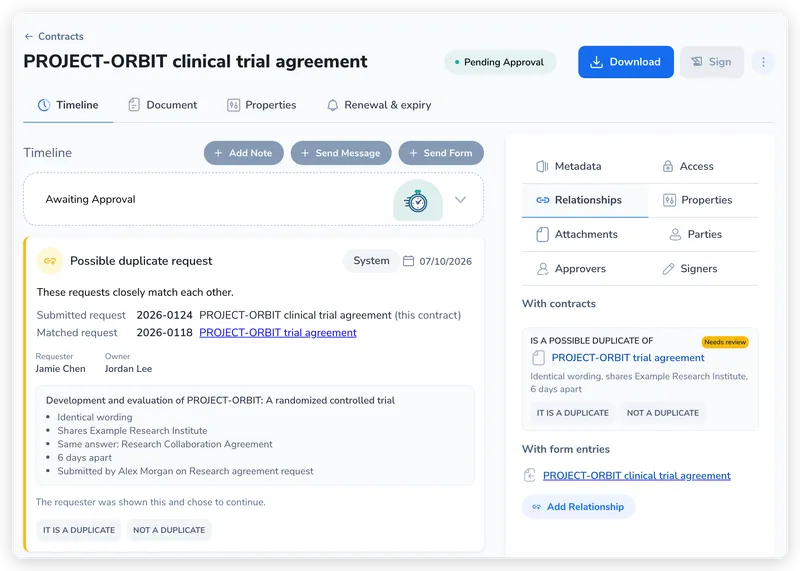Viewport: 800px width, 571px height.
Task: Click 'Same answer: Research Collaboration Agreement' bullet
Action: tap(165, 444)
